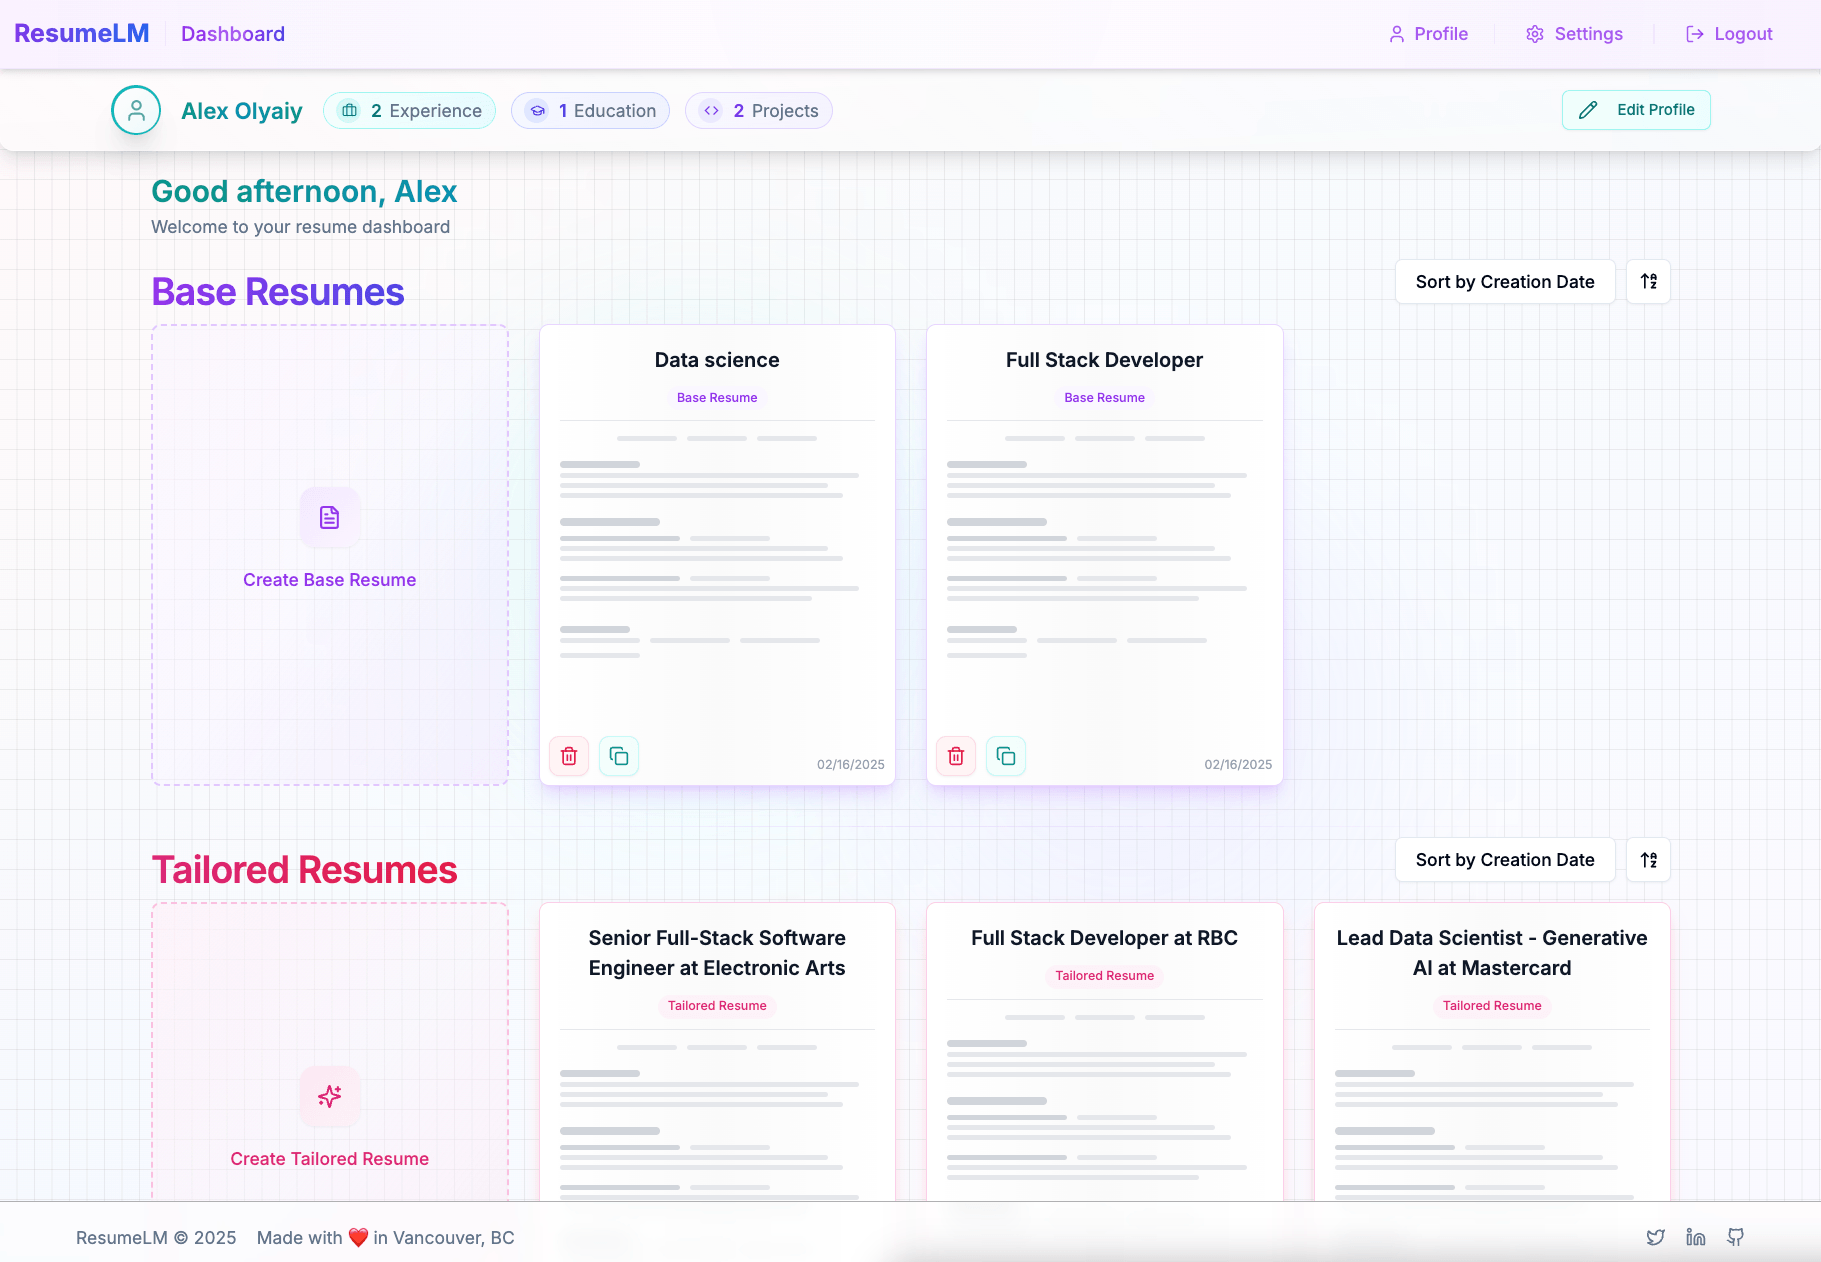Image resolution: width=1821 pixels, height=1262 pixels.
Task: Open the GitHub icon in the footer
Action: point(1736,1237)
